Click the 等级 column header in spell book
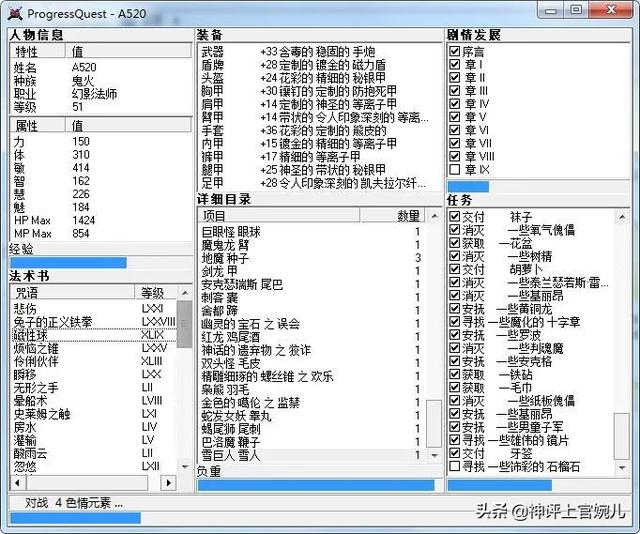This screenshot has height=534, width=640. tap(156, 293)
